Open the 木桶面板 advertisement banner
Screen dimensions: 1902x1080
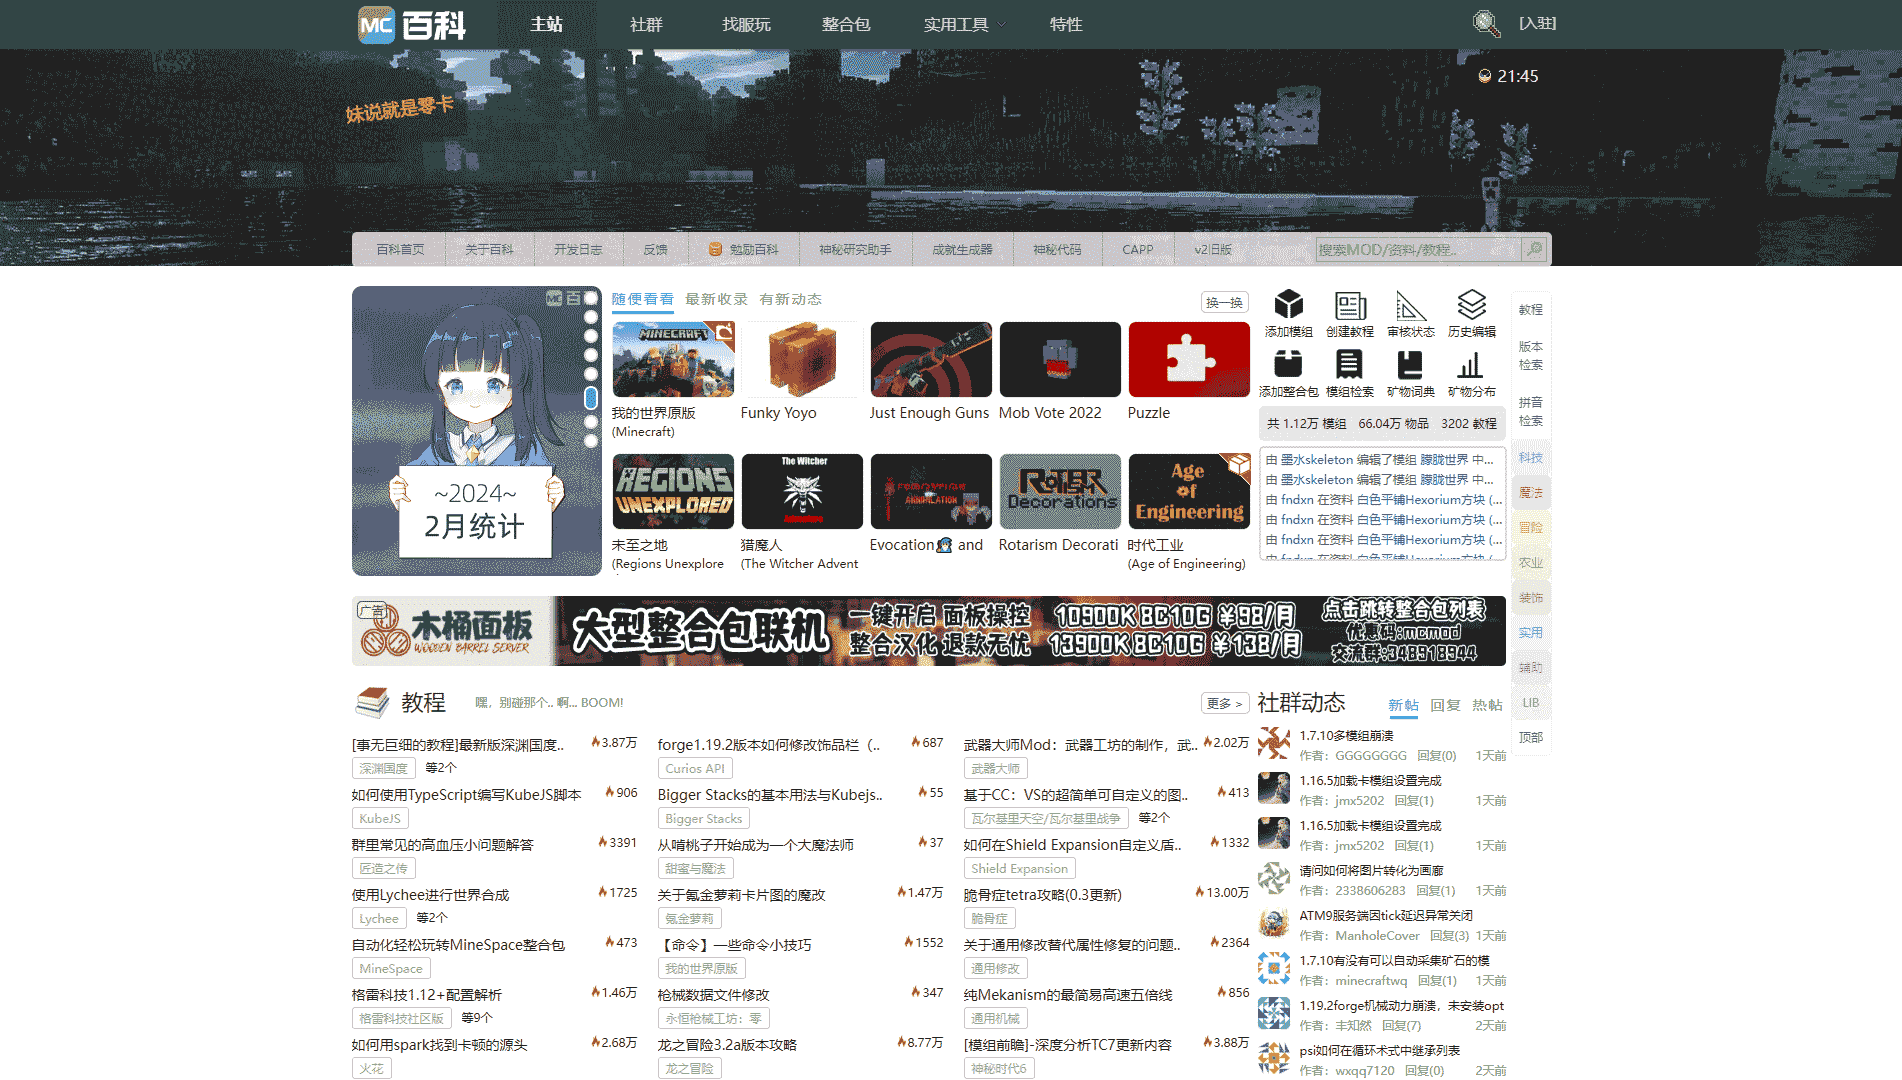(929, 631)
